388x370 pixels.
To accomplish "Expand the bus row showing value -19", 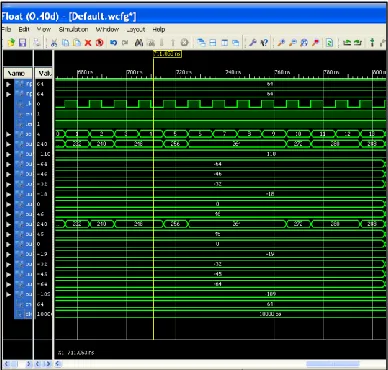I will tap(9, 254).
